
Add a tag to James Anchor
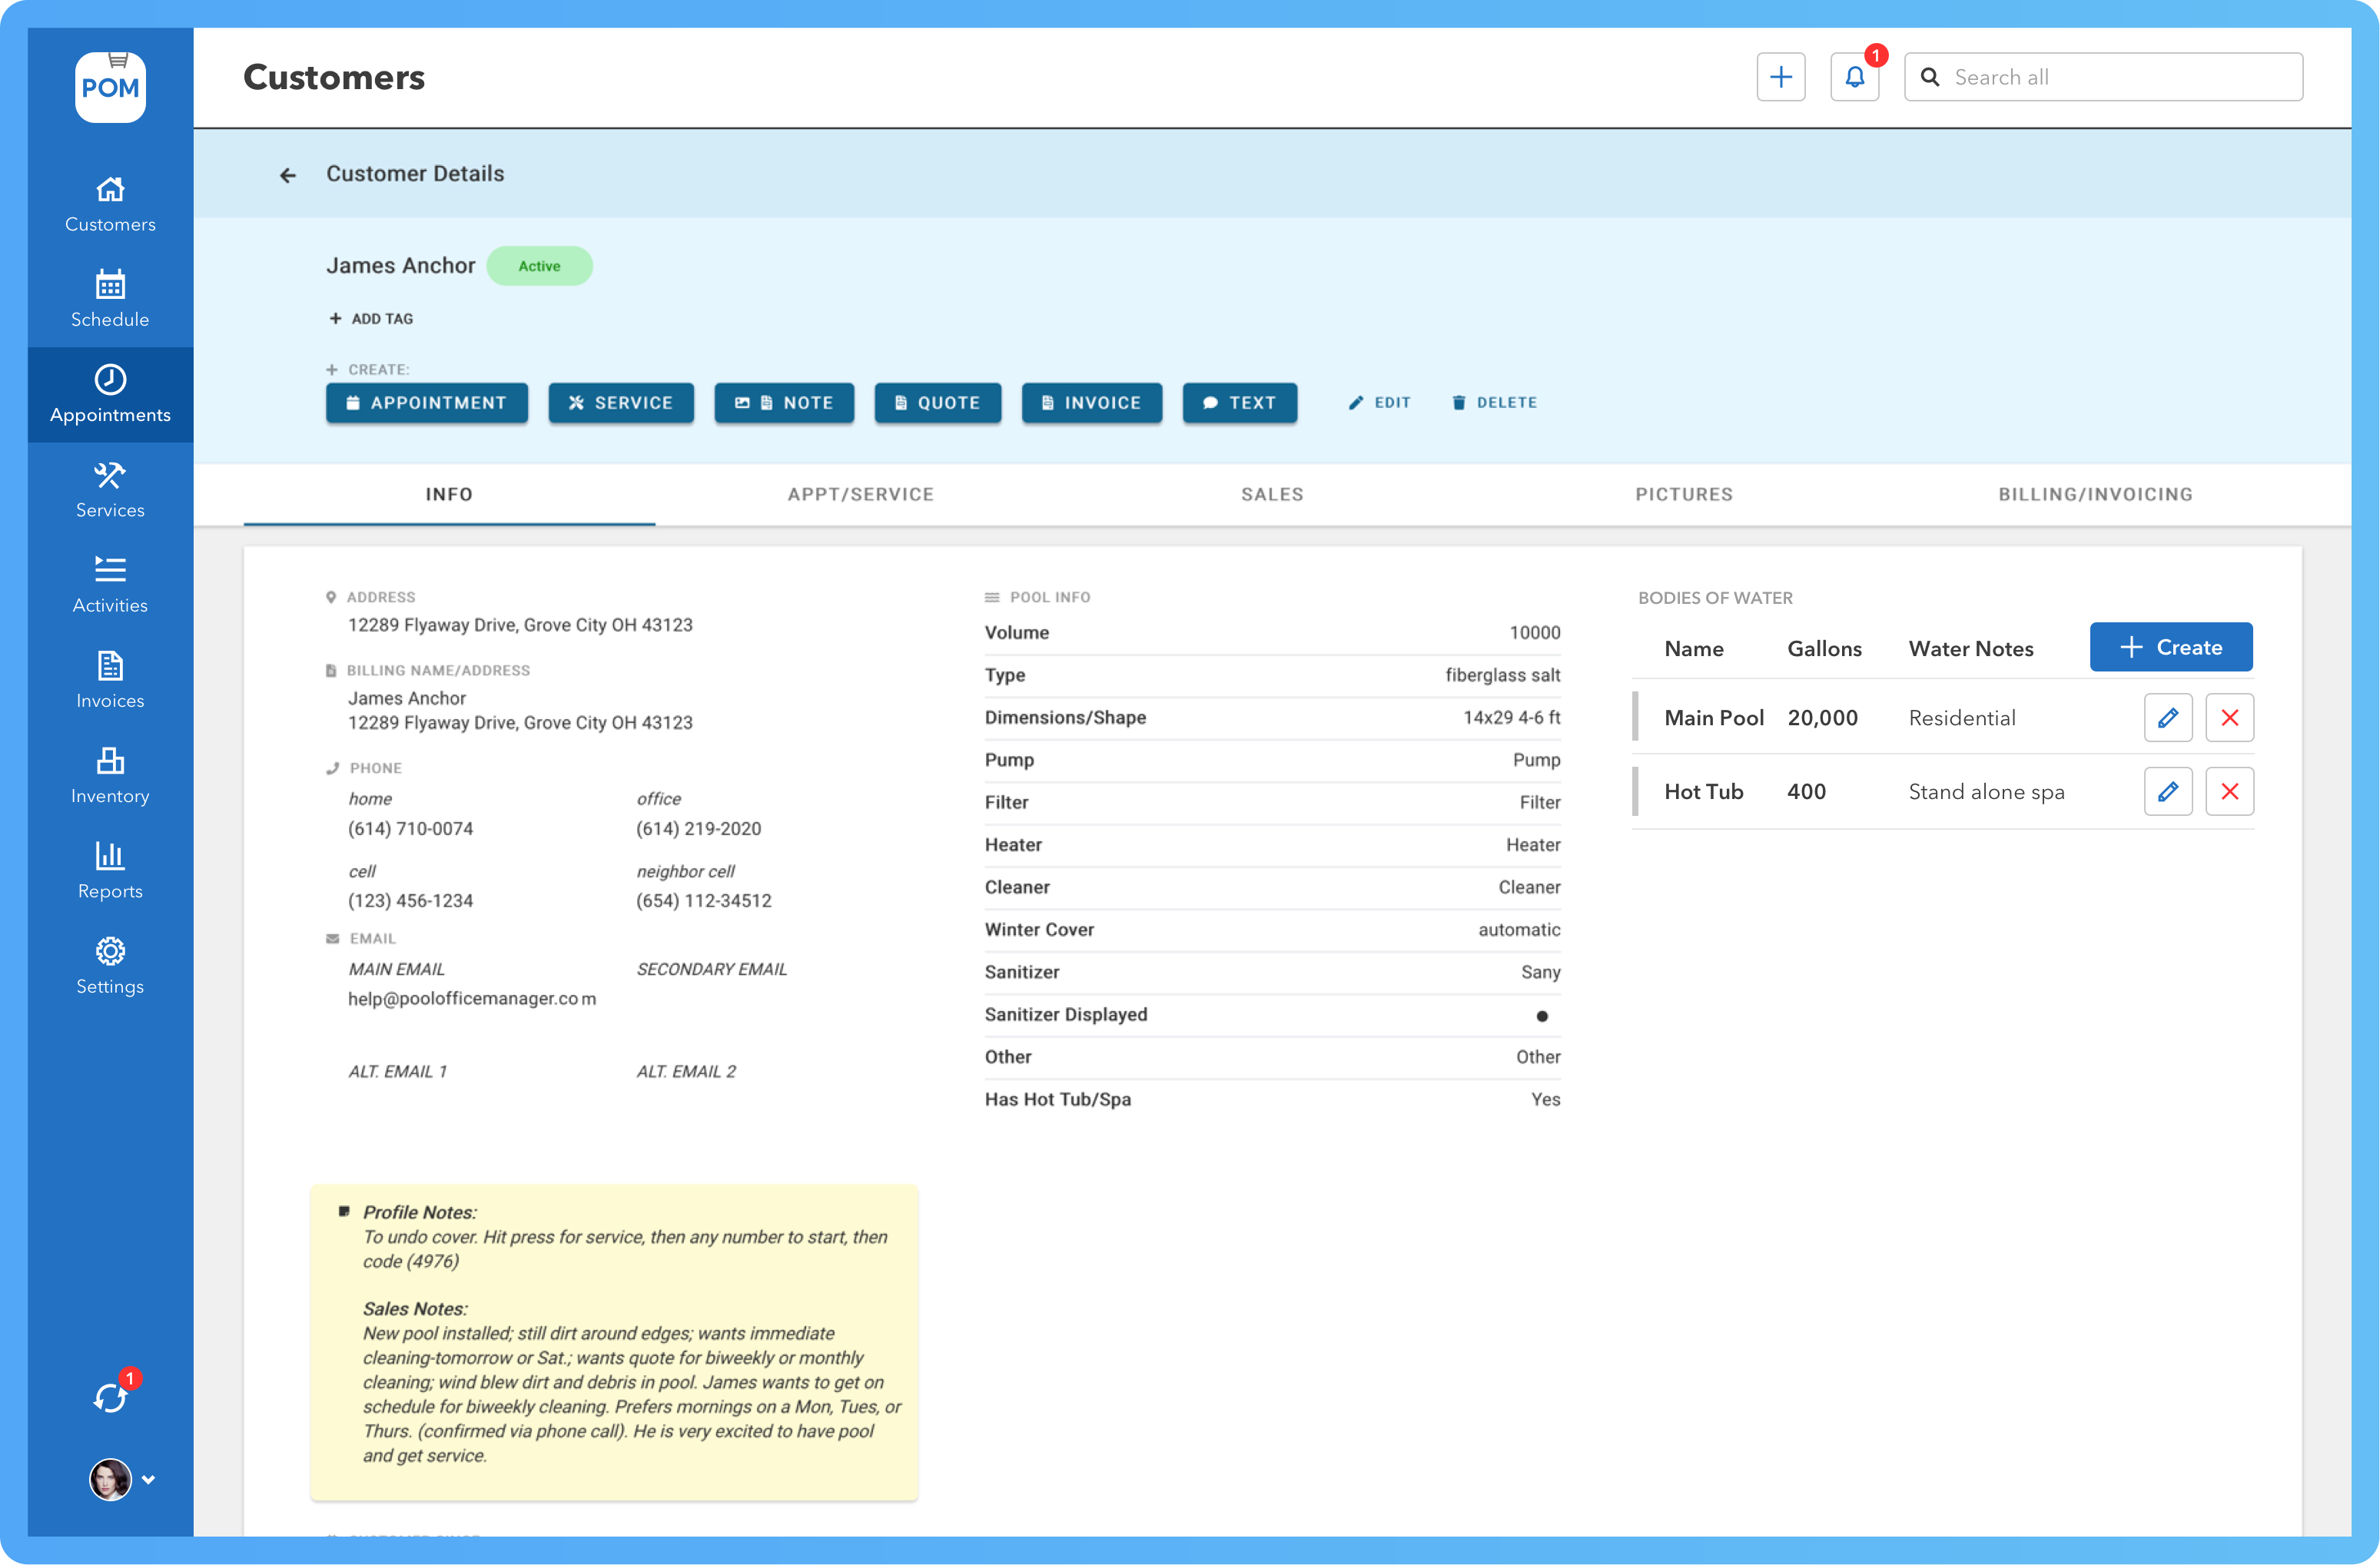click(x=371, y=318)
